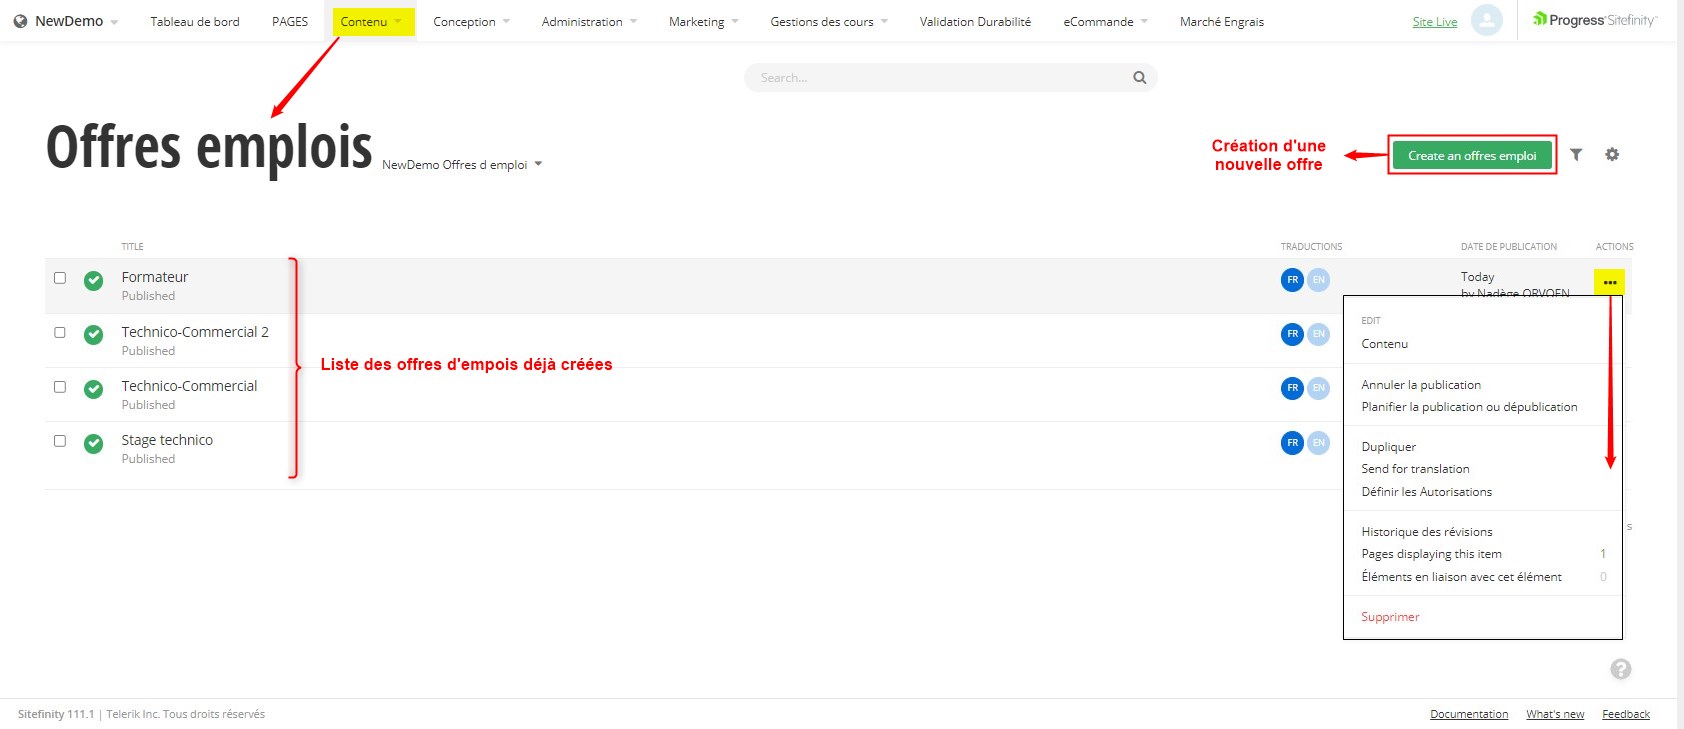Viewport: 1684px width, 729px height.
Task: Open the Site Live link
Action: click(x=1434, y=22)
